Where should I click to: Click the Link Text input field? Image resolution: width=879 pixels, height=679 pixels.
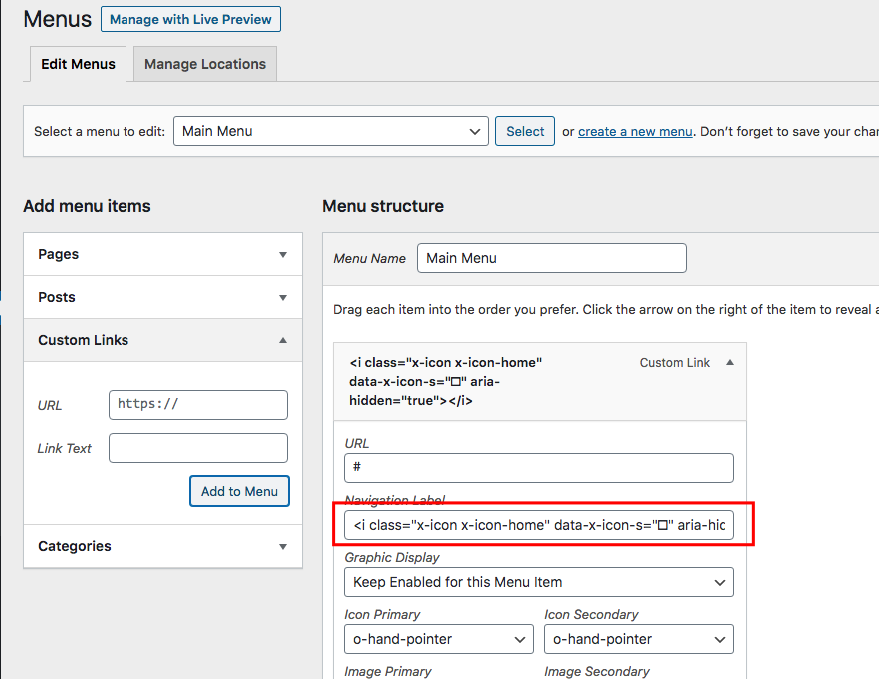198,448
